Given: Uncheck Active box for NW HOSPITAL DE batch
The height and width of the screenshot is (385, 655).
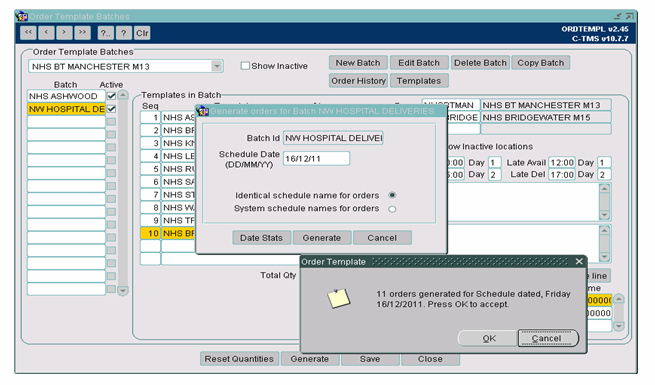Looking at the screenshot, I should coord(111,109).
